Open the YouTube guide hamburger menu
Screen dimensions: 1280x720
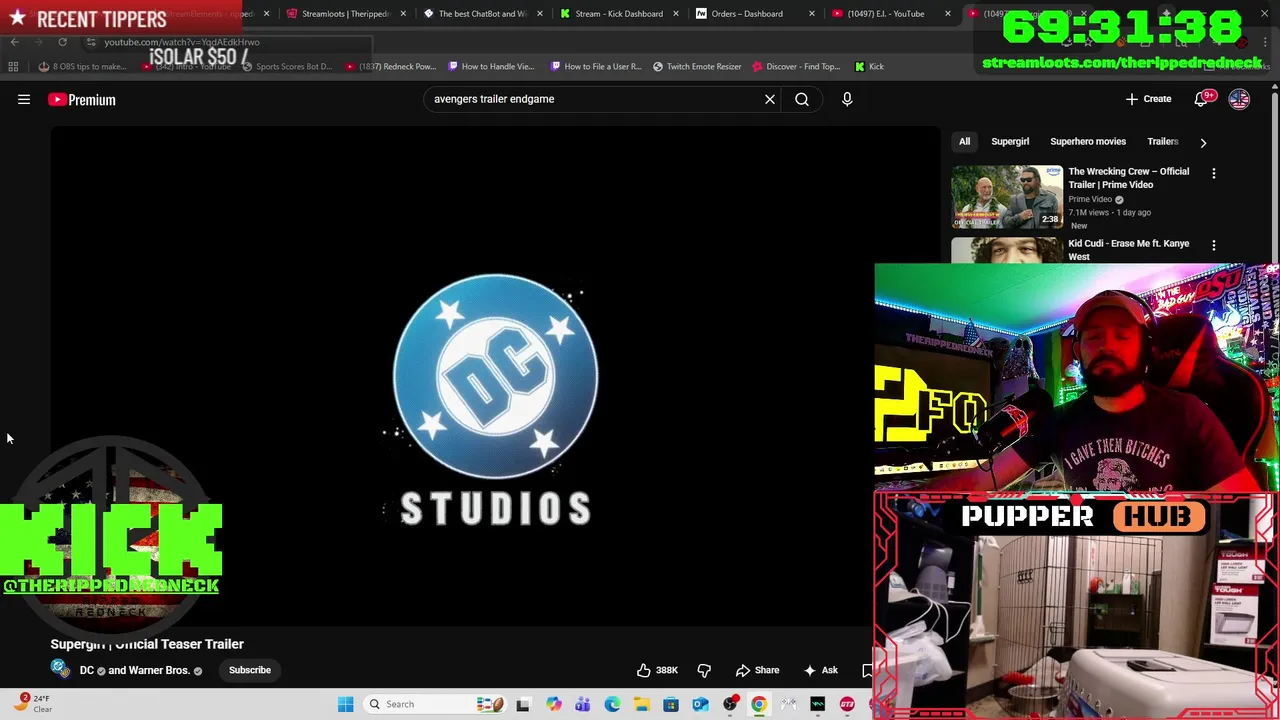pyautogui.click(x=24, y=99)
